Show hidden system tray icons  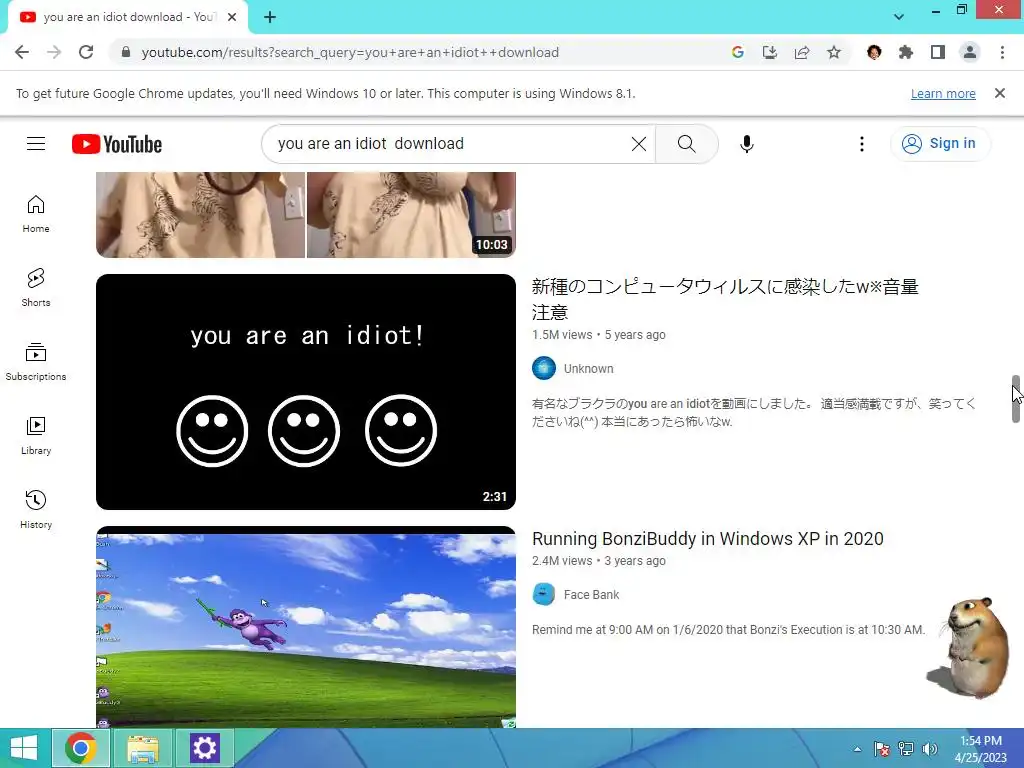(x=857, y=749)
